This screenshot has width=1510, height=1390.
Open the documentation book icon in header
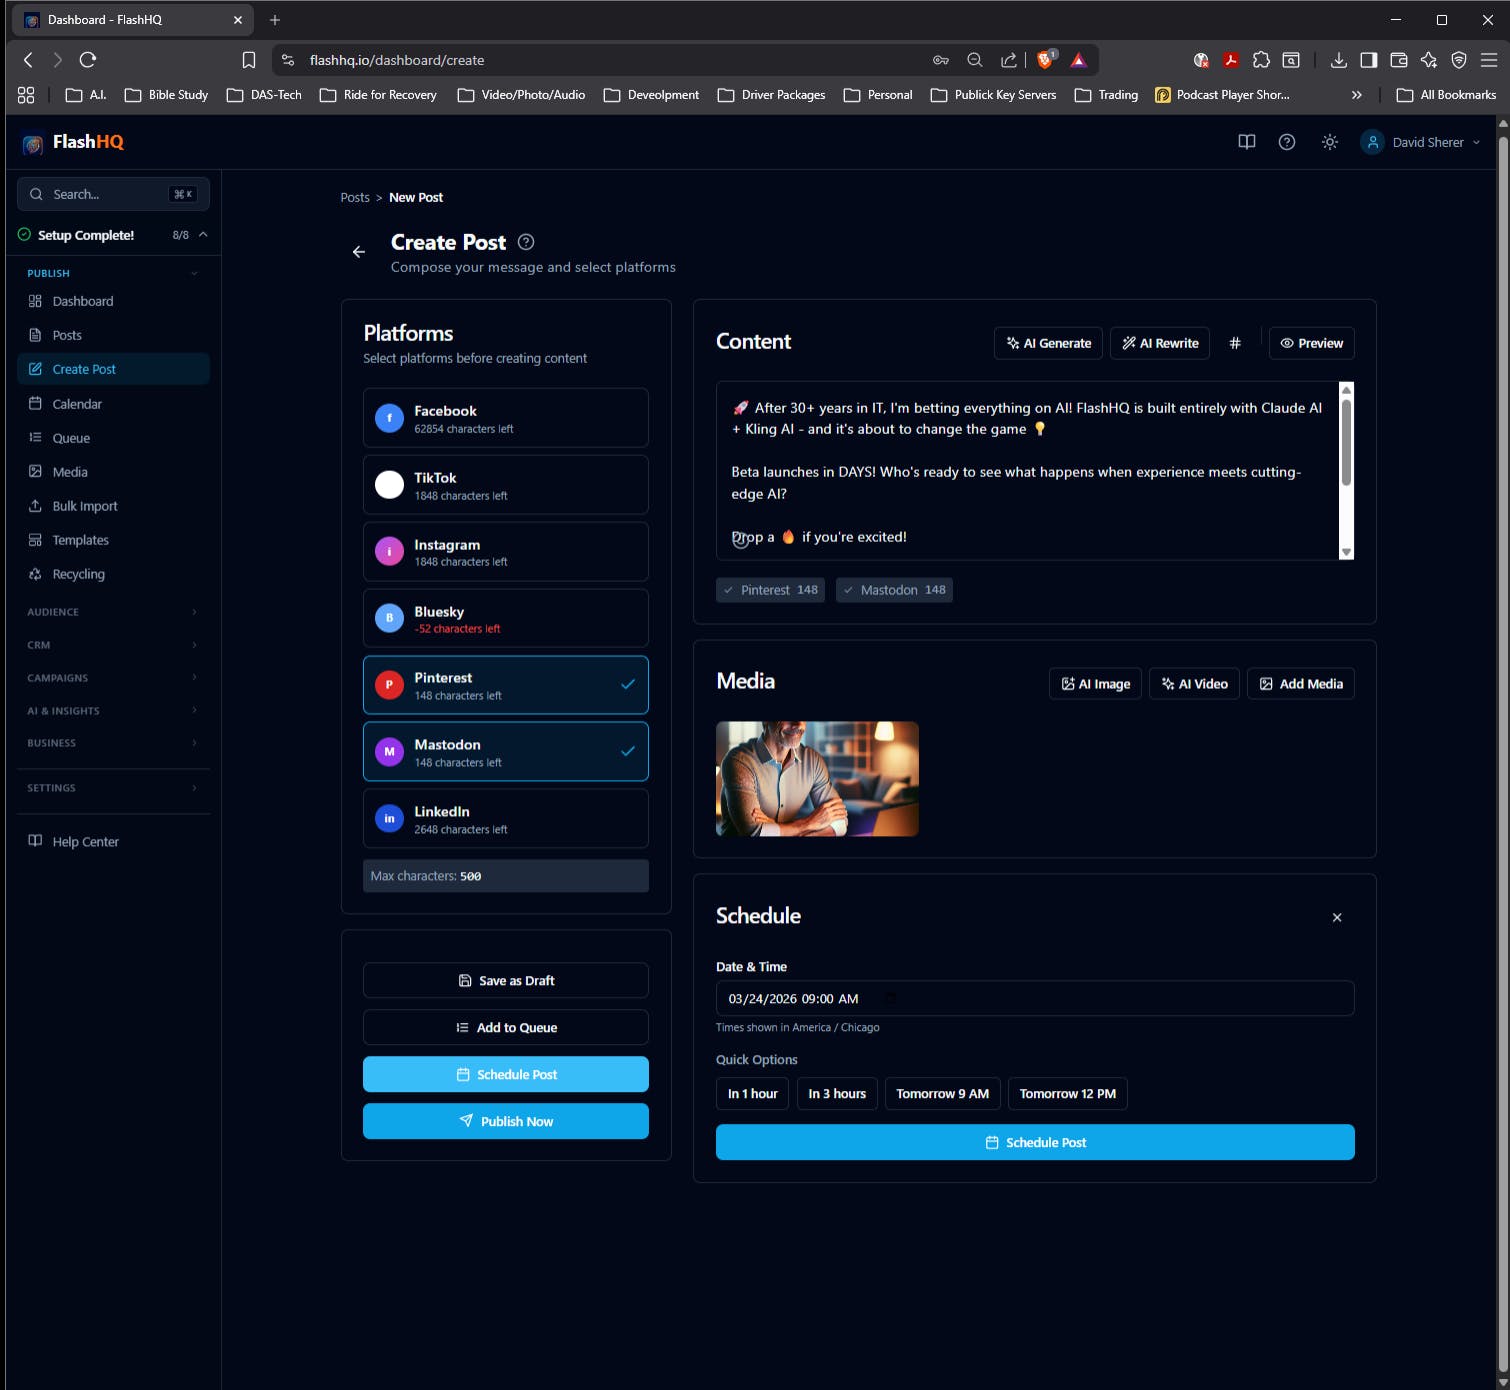1246,142
